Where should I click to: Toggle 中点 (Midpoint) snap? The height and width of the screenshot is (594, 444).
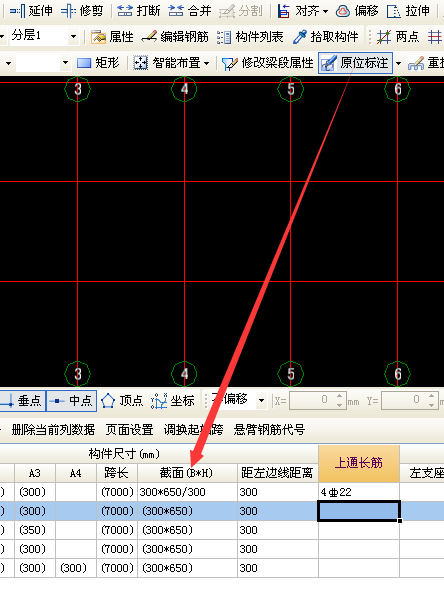tap(72, 400)
